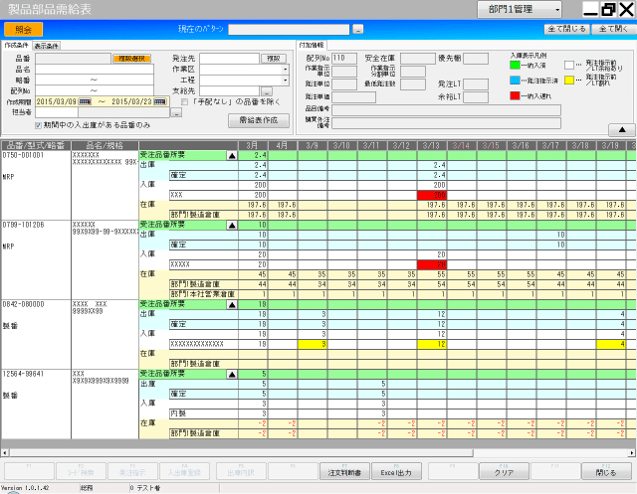Collapse the 0T99-101206 item row triangle
The image size is (637, 494).
pyautogui.click(x=233, y=225)
